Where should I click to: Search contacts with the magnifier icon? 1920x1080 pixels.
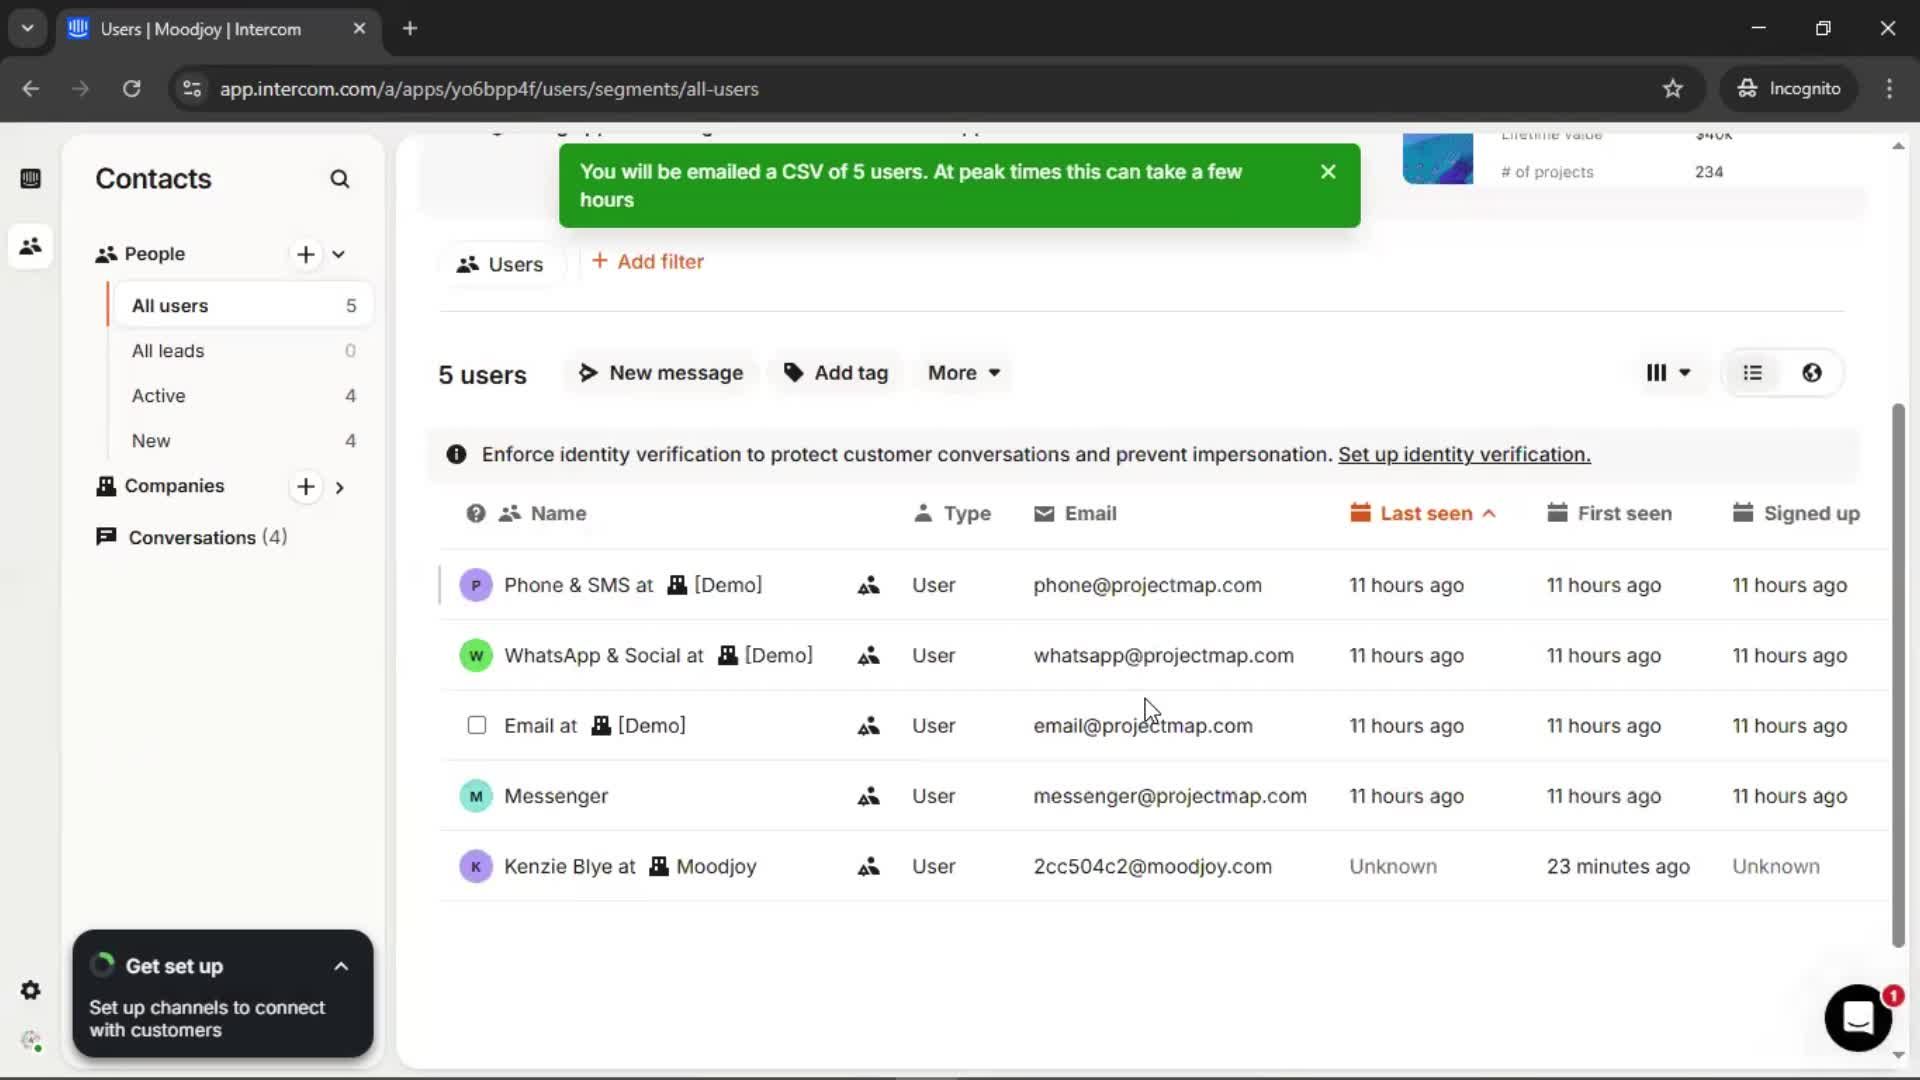click(340, 179)
